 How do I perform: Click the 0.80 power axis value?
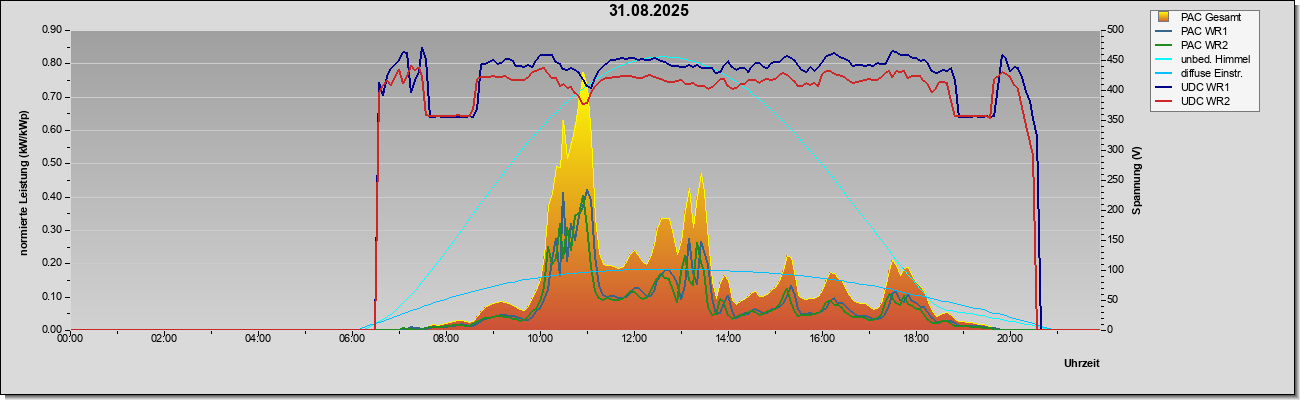tap(53, 63)
